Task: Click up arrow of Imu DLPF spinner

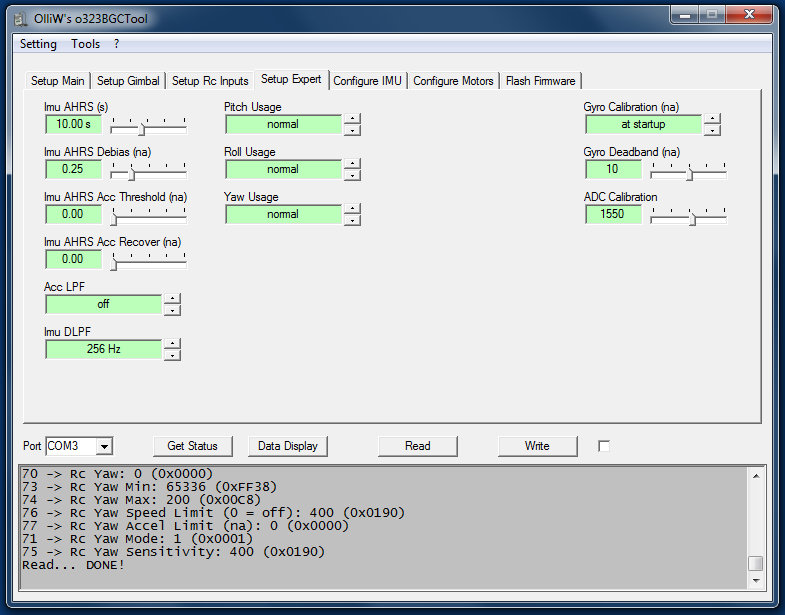Action: pyautogui.click(x=172, y=344)
